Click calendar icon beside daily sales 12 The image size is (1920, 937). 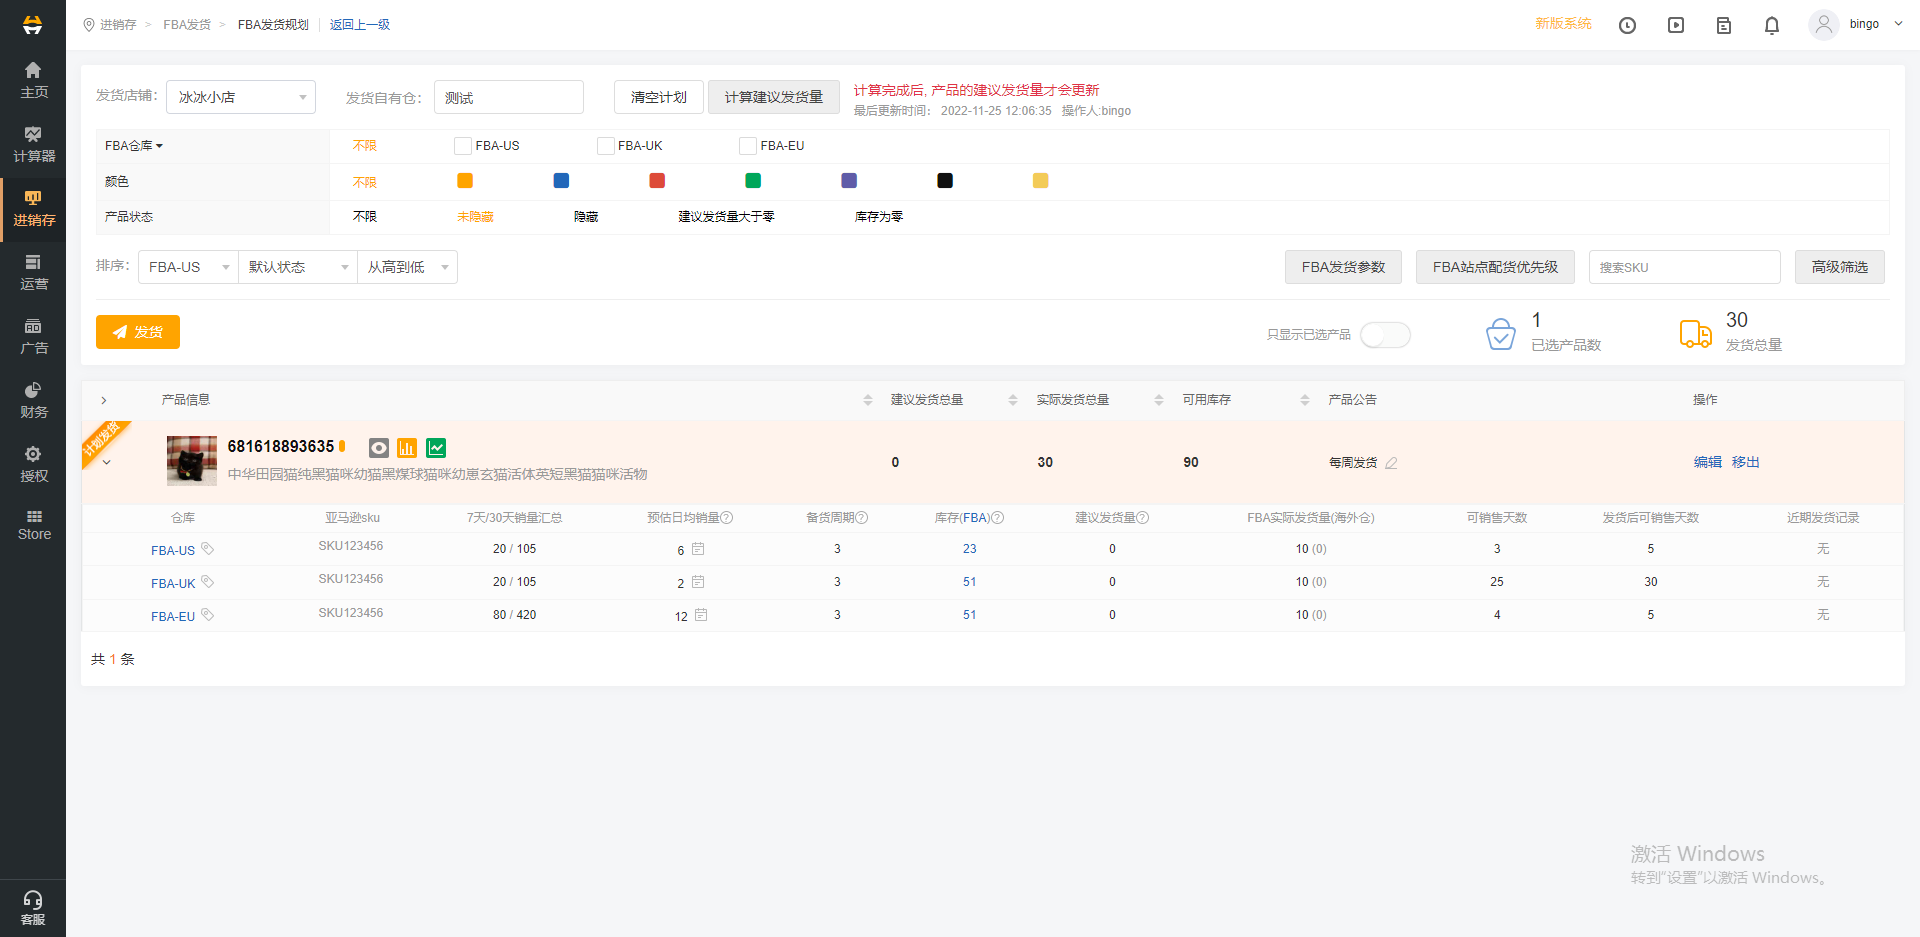(701, 615)
